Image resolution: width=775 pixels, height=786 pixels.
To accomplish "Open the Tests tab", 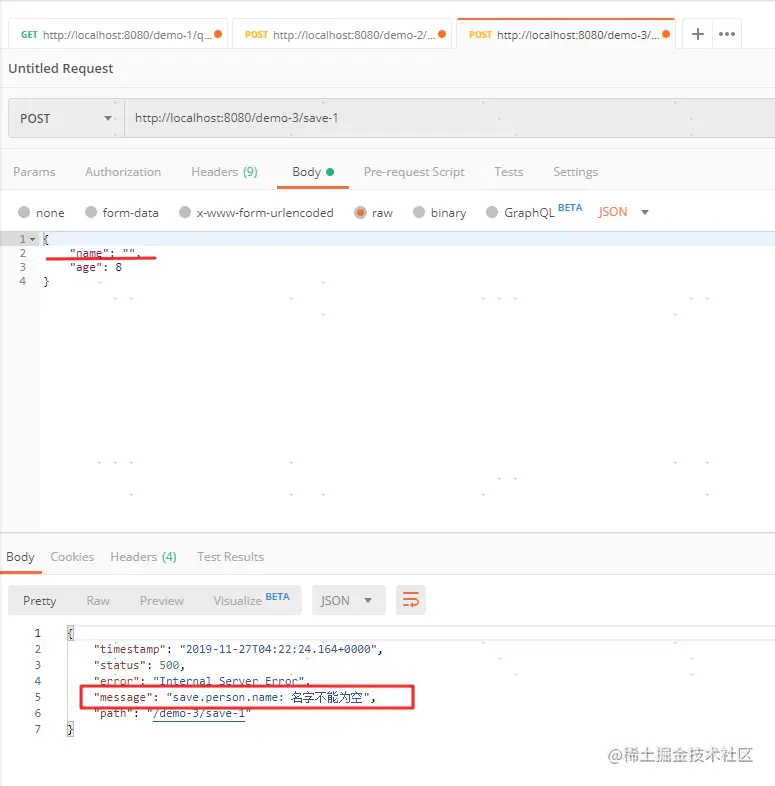I will (508, 172).
